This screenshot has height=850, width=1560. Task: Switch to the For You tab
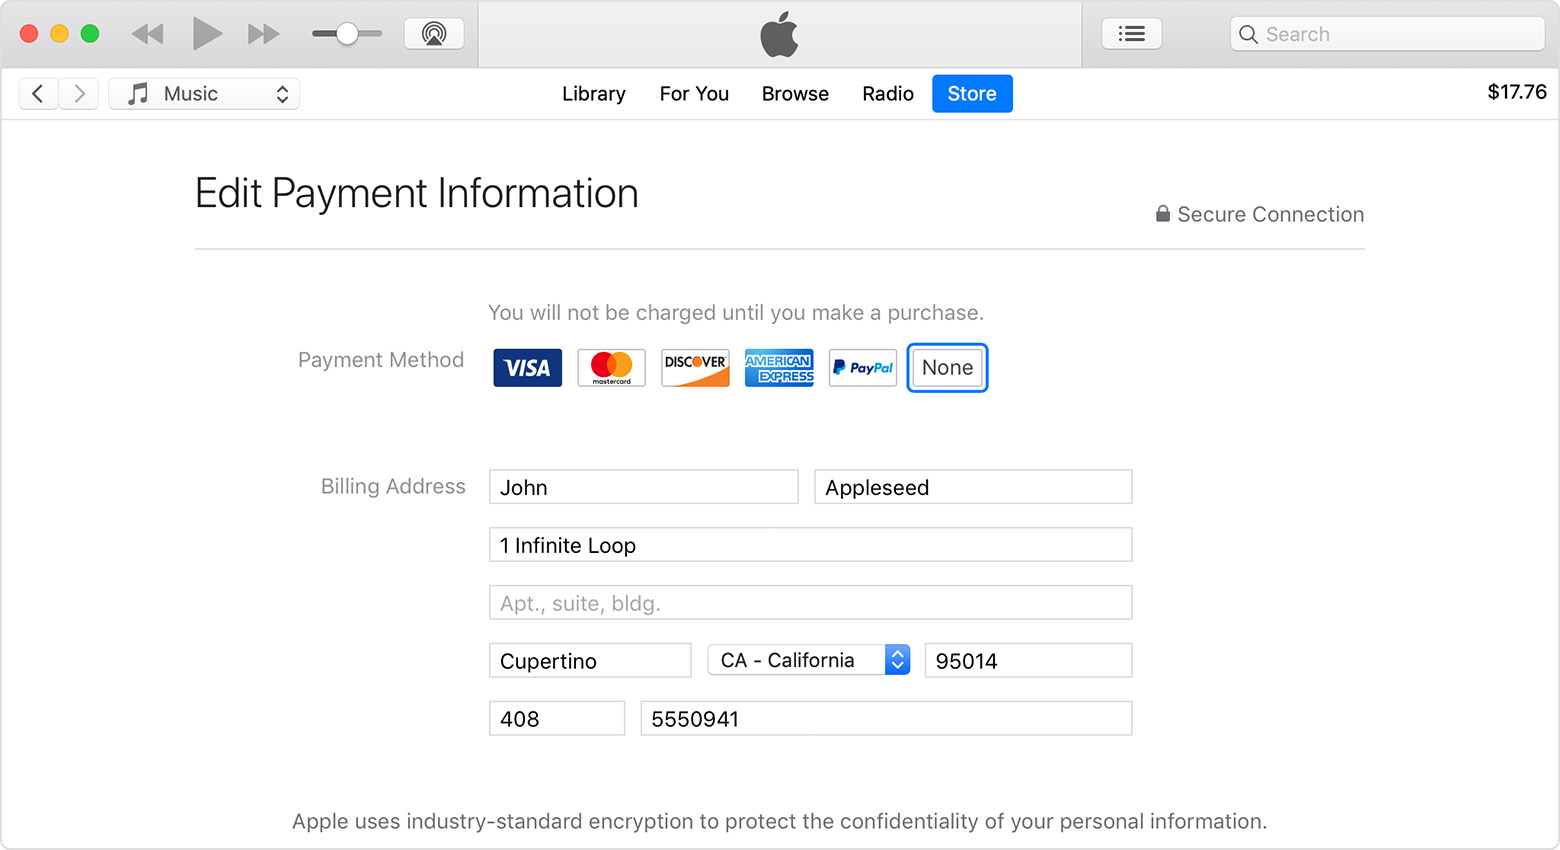point(694,94)
